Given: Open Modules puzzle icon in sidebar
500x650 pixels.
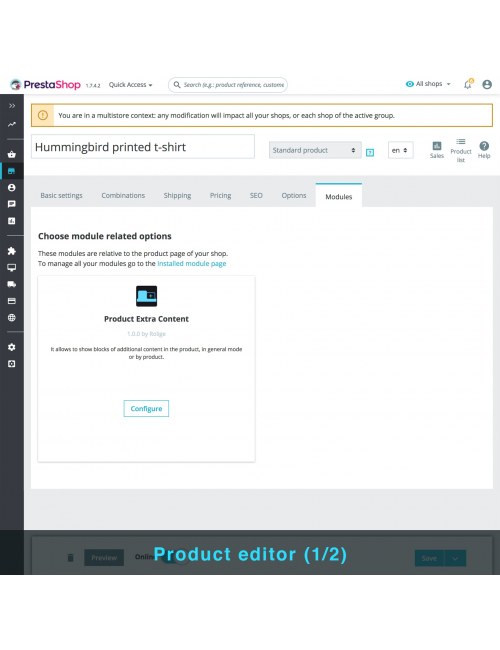Looking at the screenshot, I should 12,251.
